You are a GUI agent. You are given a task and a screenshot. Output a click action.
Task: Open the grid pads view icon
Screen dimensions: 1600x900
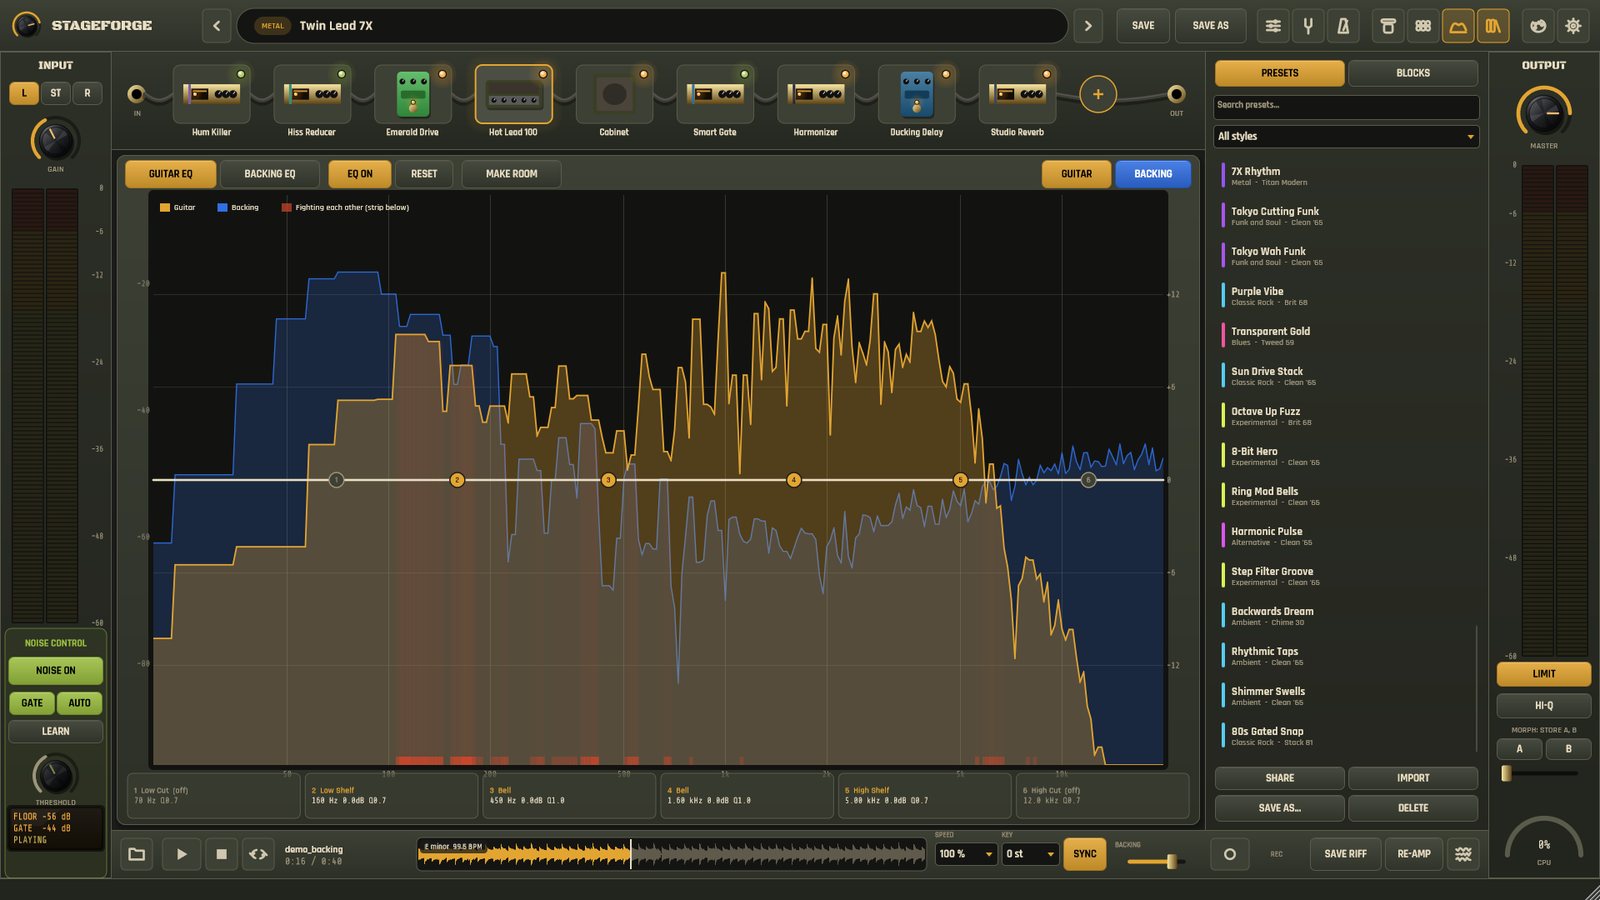pyautogui.click(x=1423, y=26)
